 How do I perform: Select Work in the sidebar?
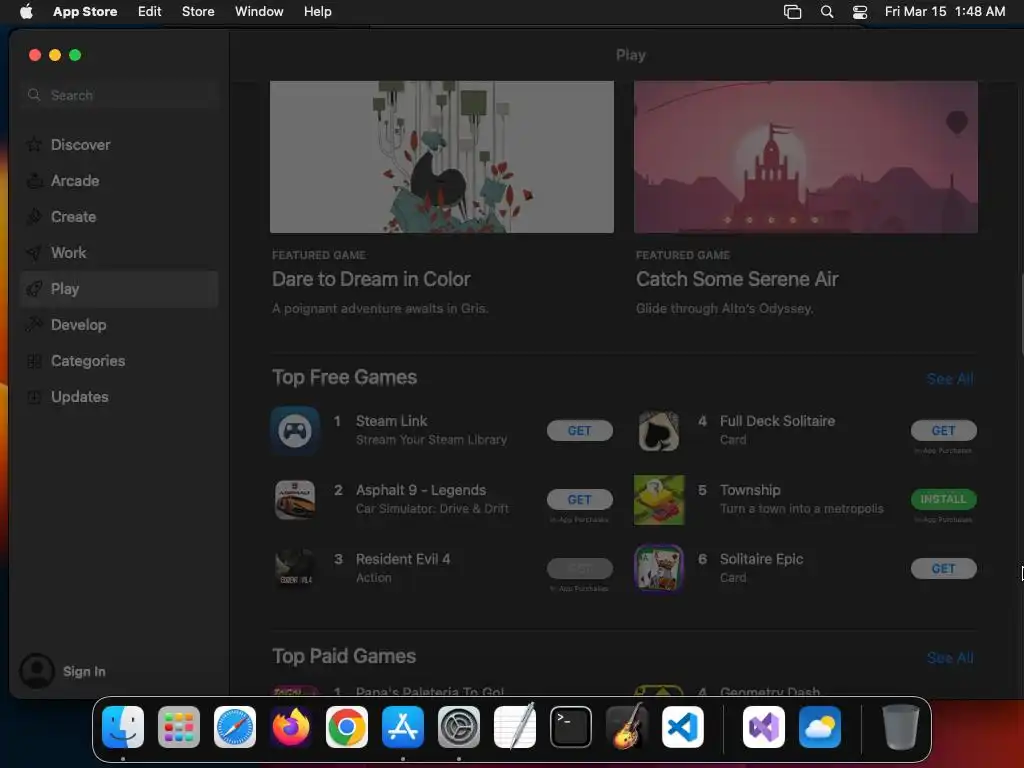tap(119, 252)
